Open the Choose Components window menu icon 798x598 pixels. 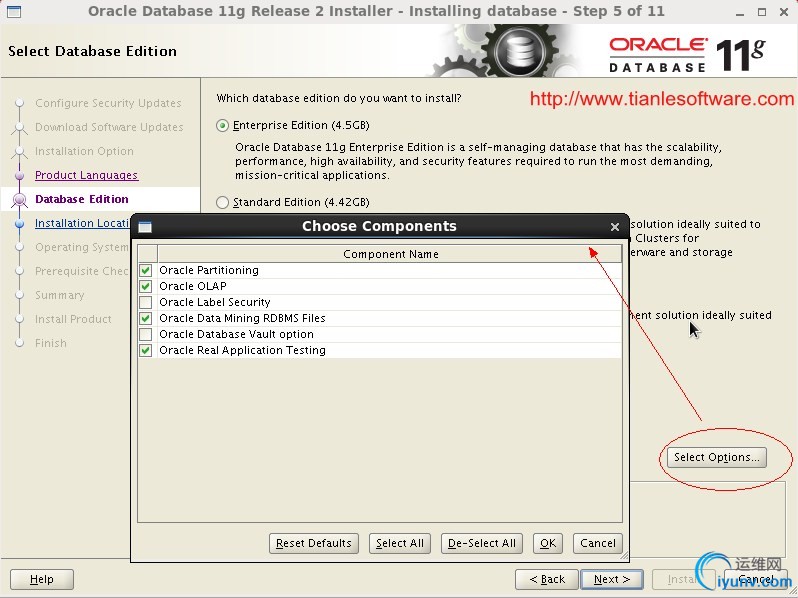145,227
